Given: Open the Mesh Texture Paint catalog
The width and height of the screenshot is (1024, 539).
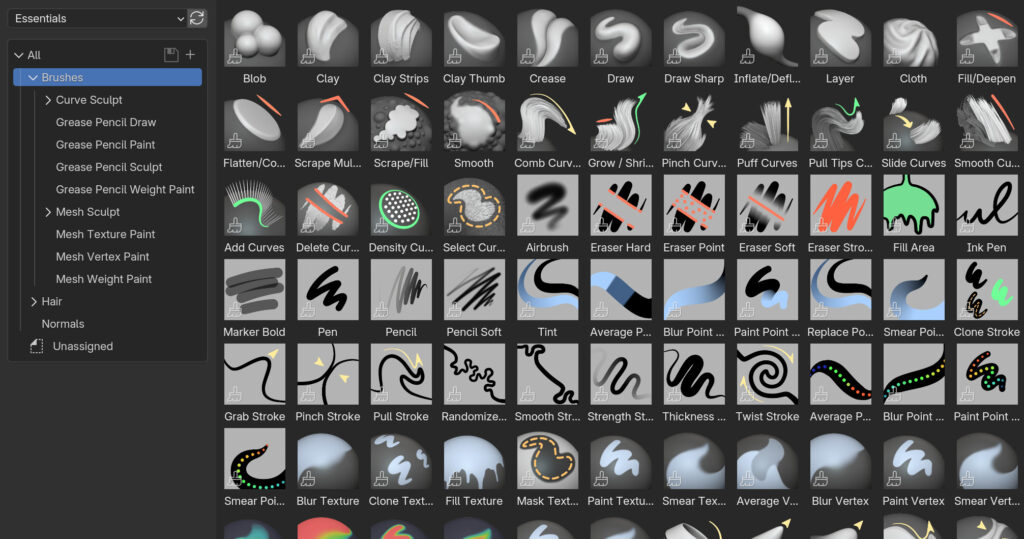Looking at the screenshot, I should 105,234.
